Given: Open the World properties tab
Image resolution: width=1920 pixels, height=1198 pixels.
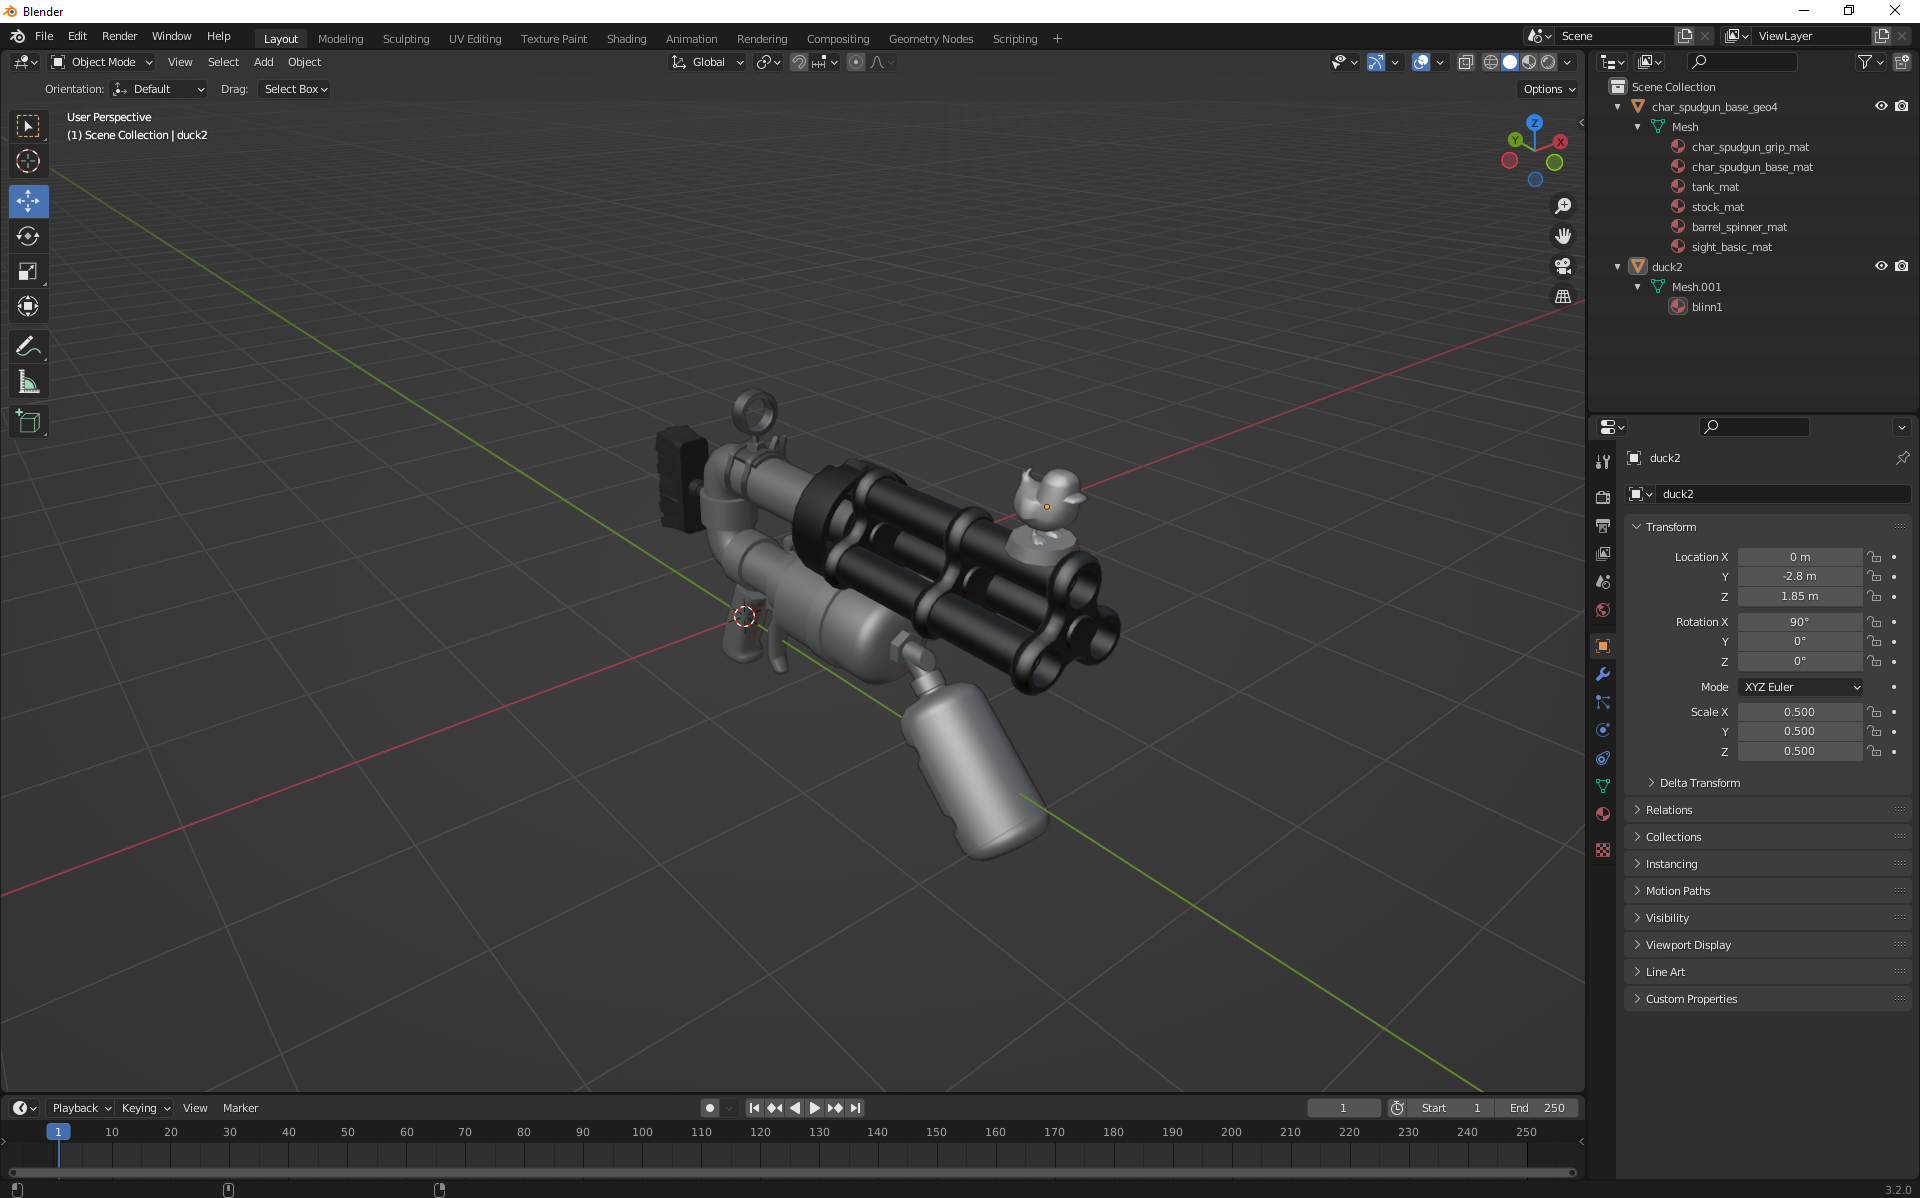Looking at the screenshot, I should [1603, 610].
